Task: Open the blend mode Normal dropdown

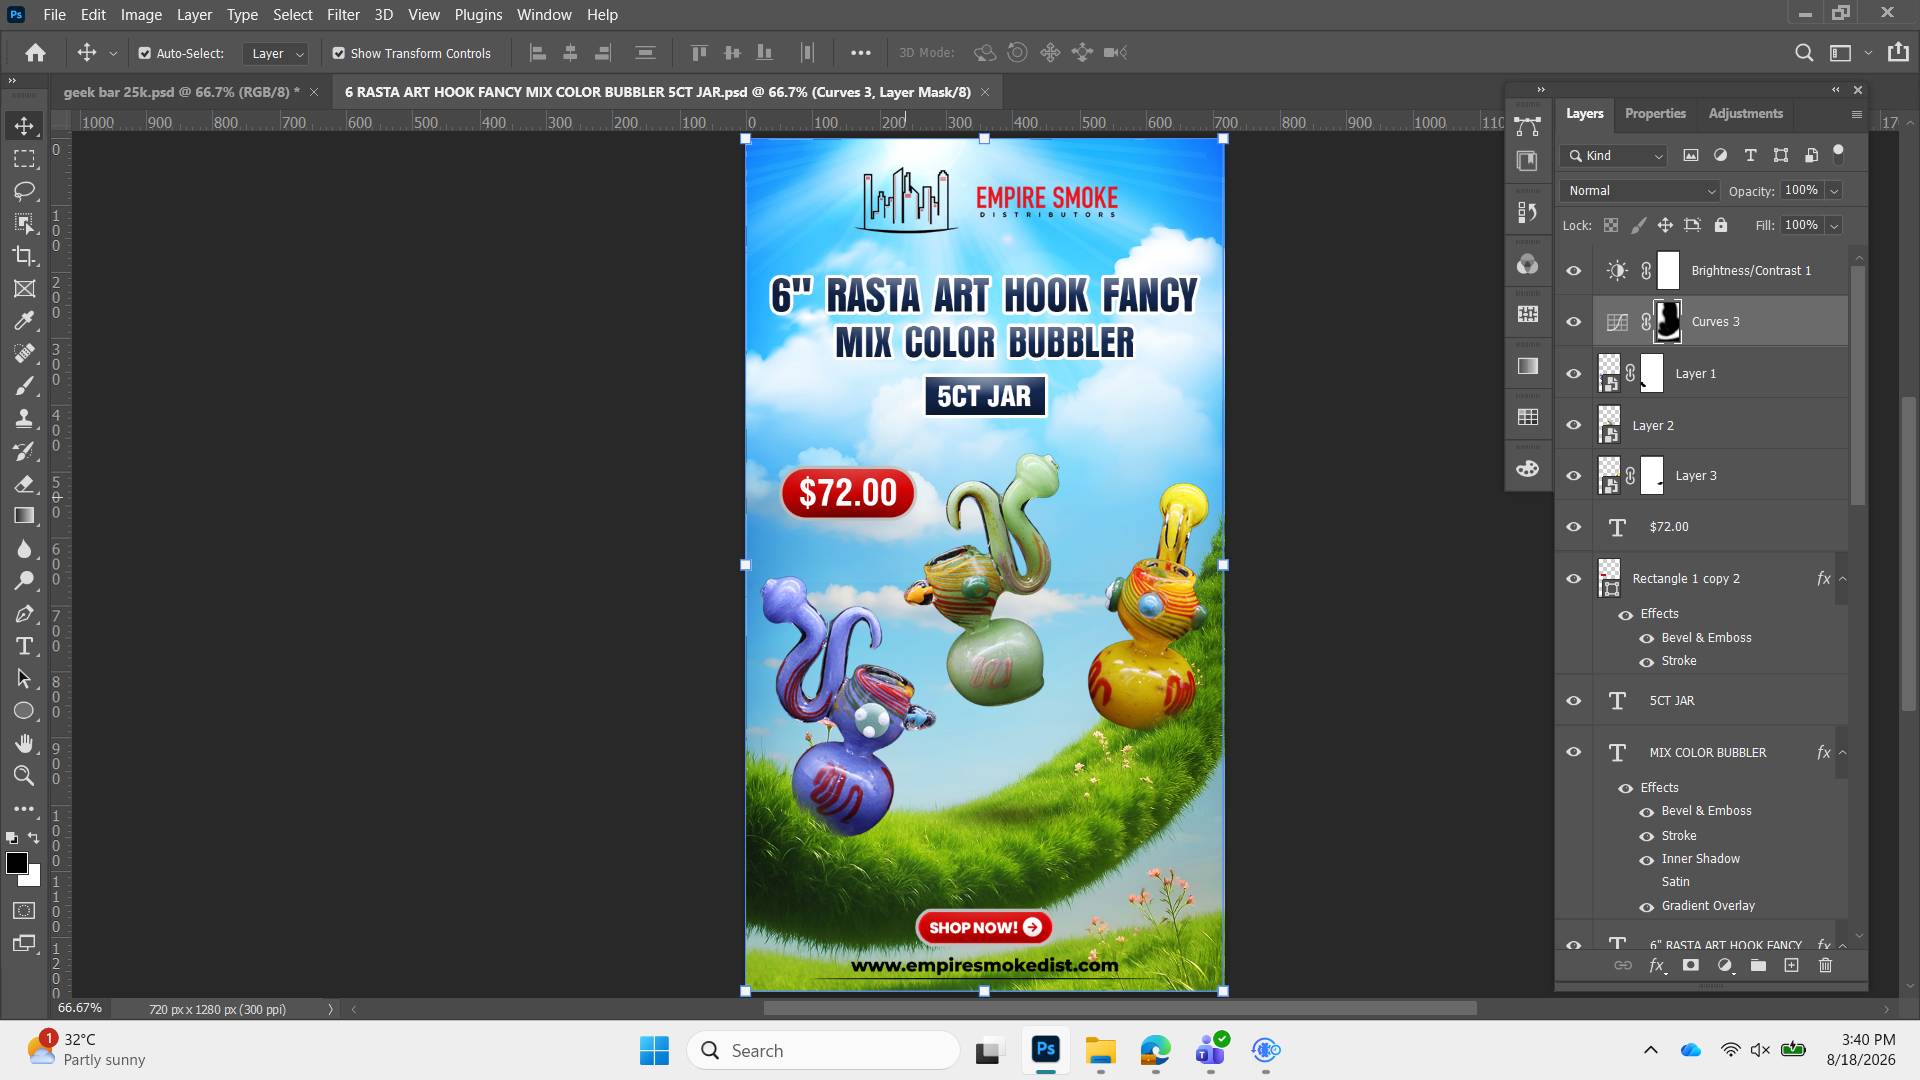Action: pyautogui.click(x=1640, y=190)
